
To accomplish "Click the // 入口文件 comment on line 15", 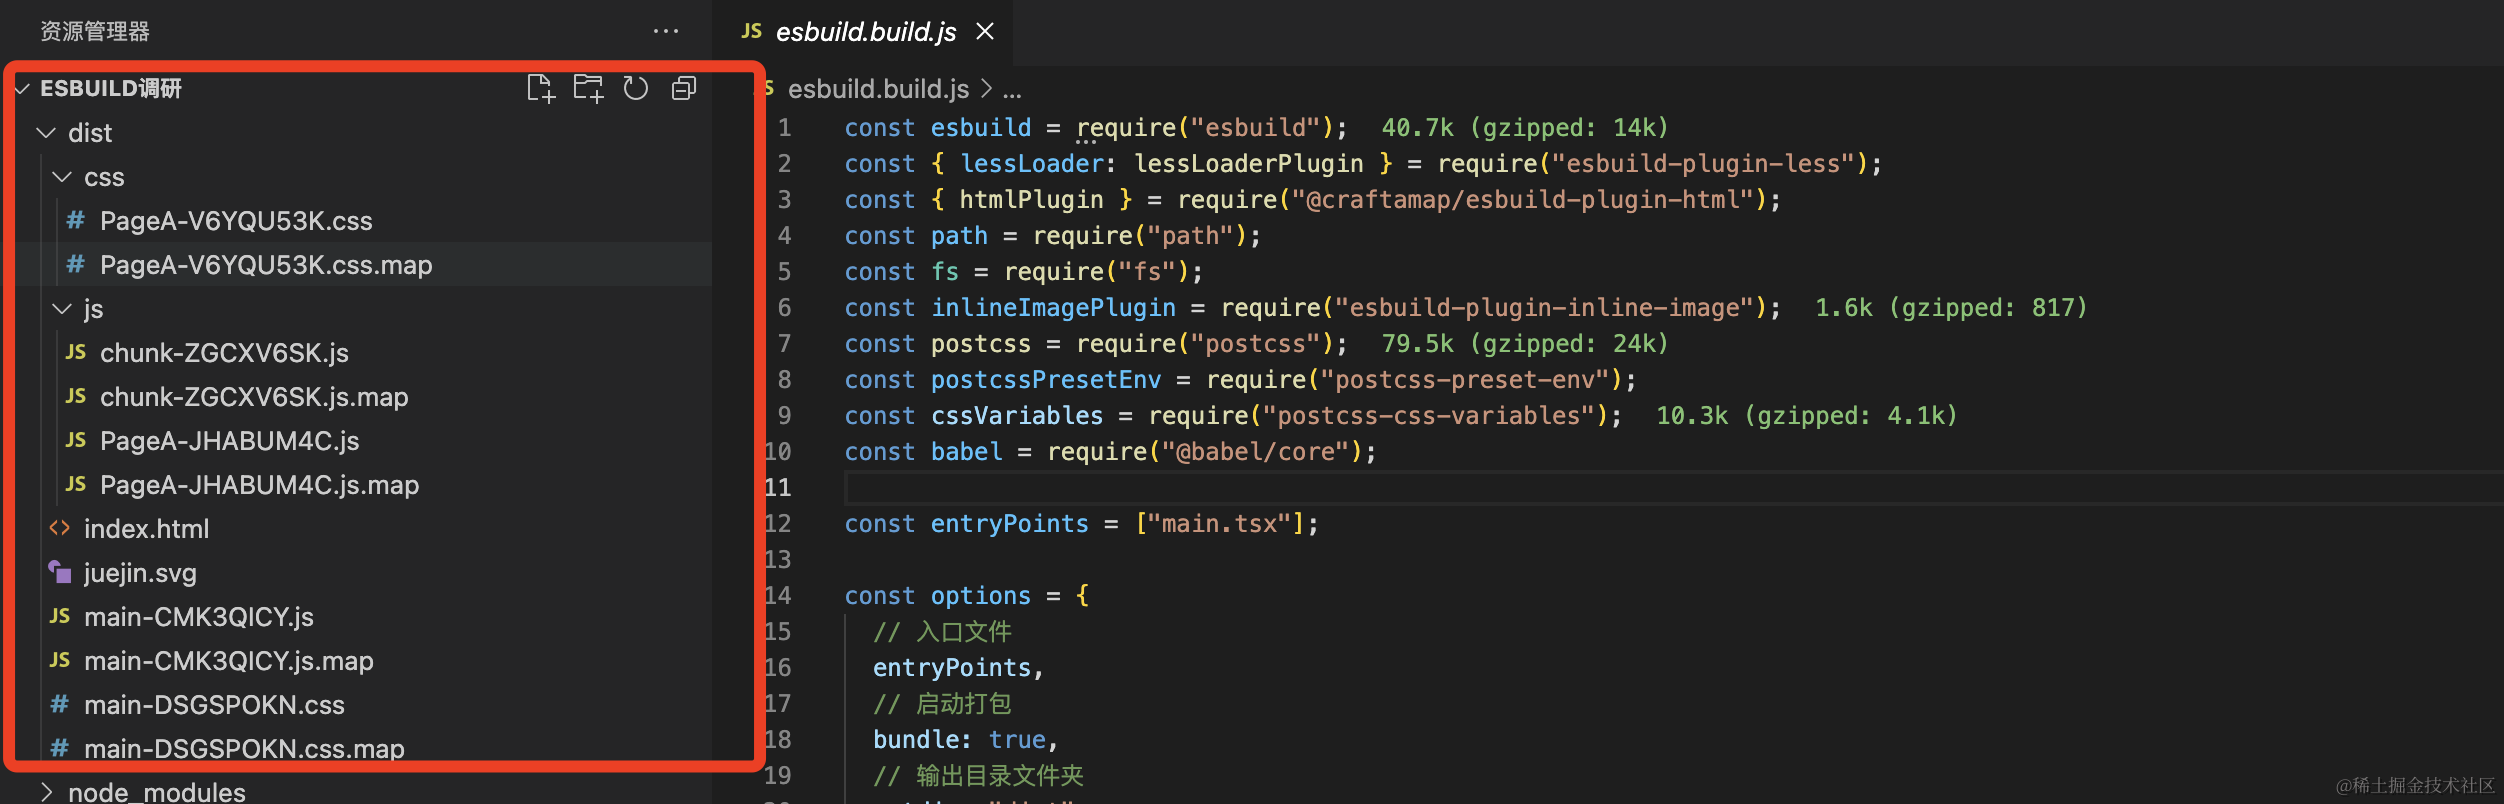I will [x=942, y=632].
